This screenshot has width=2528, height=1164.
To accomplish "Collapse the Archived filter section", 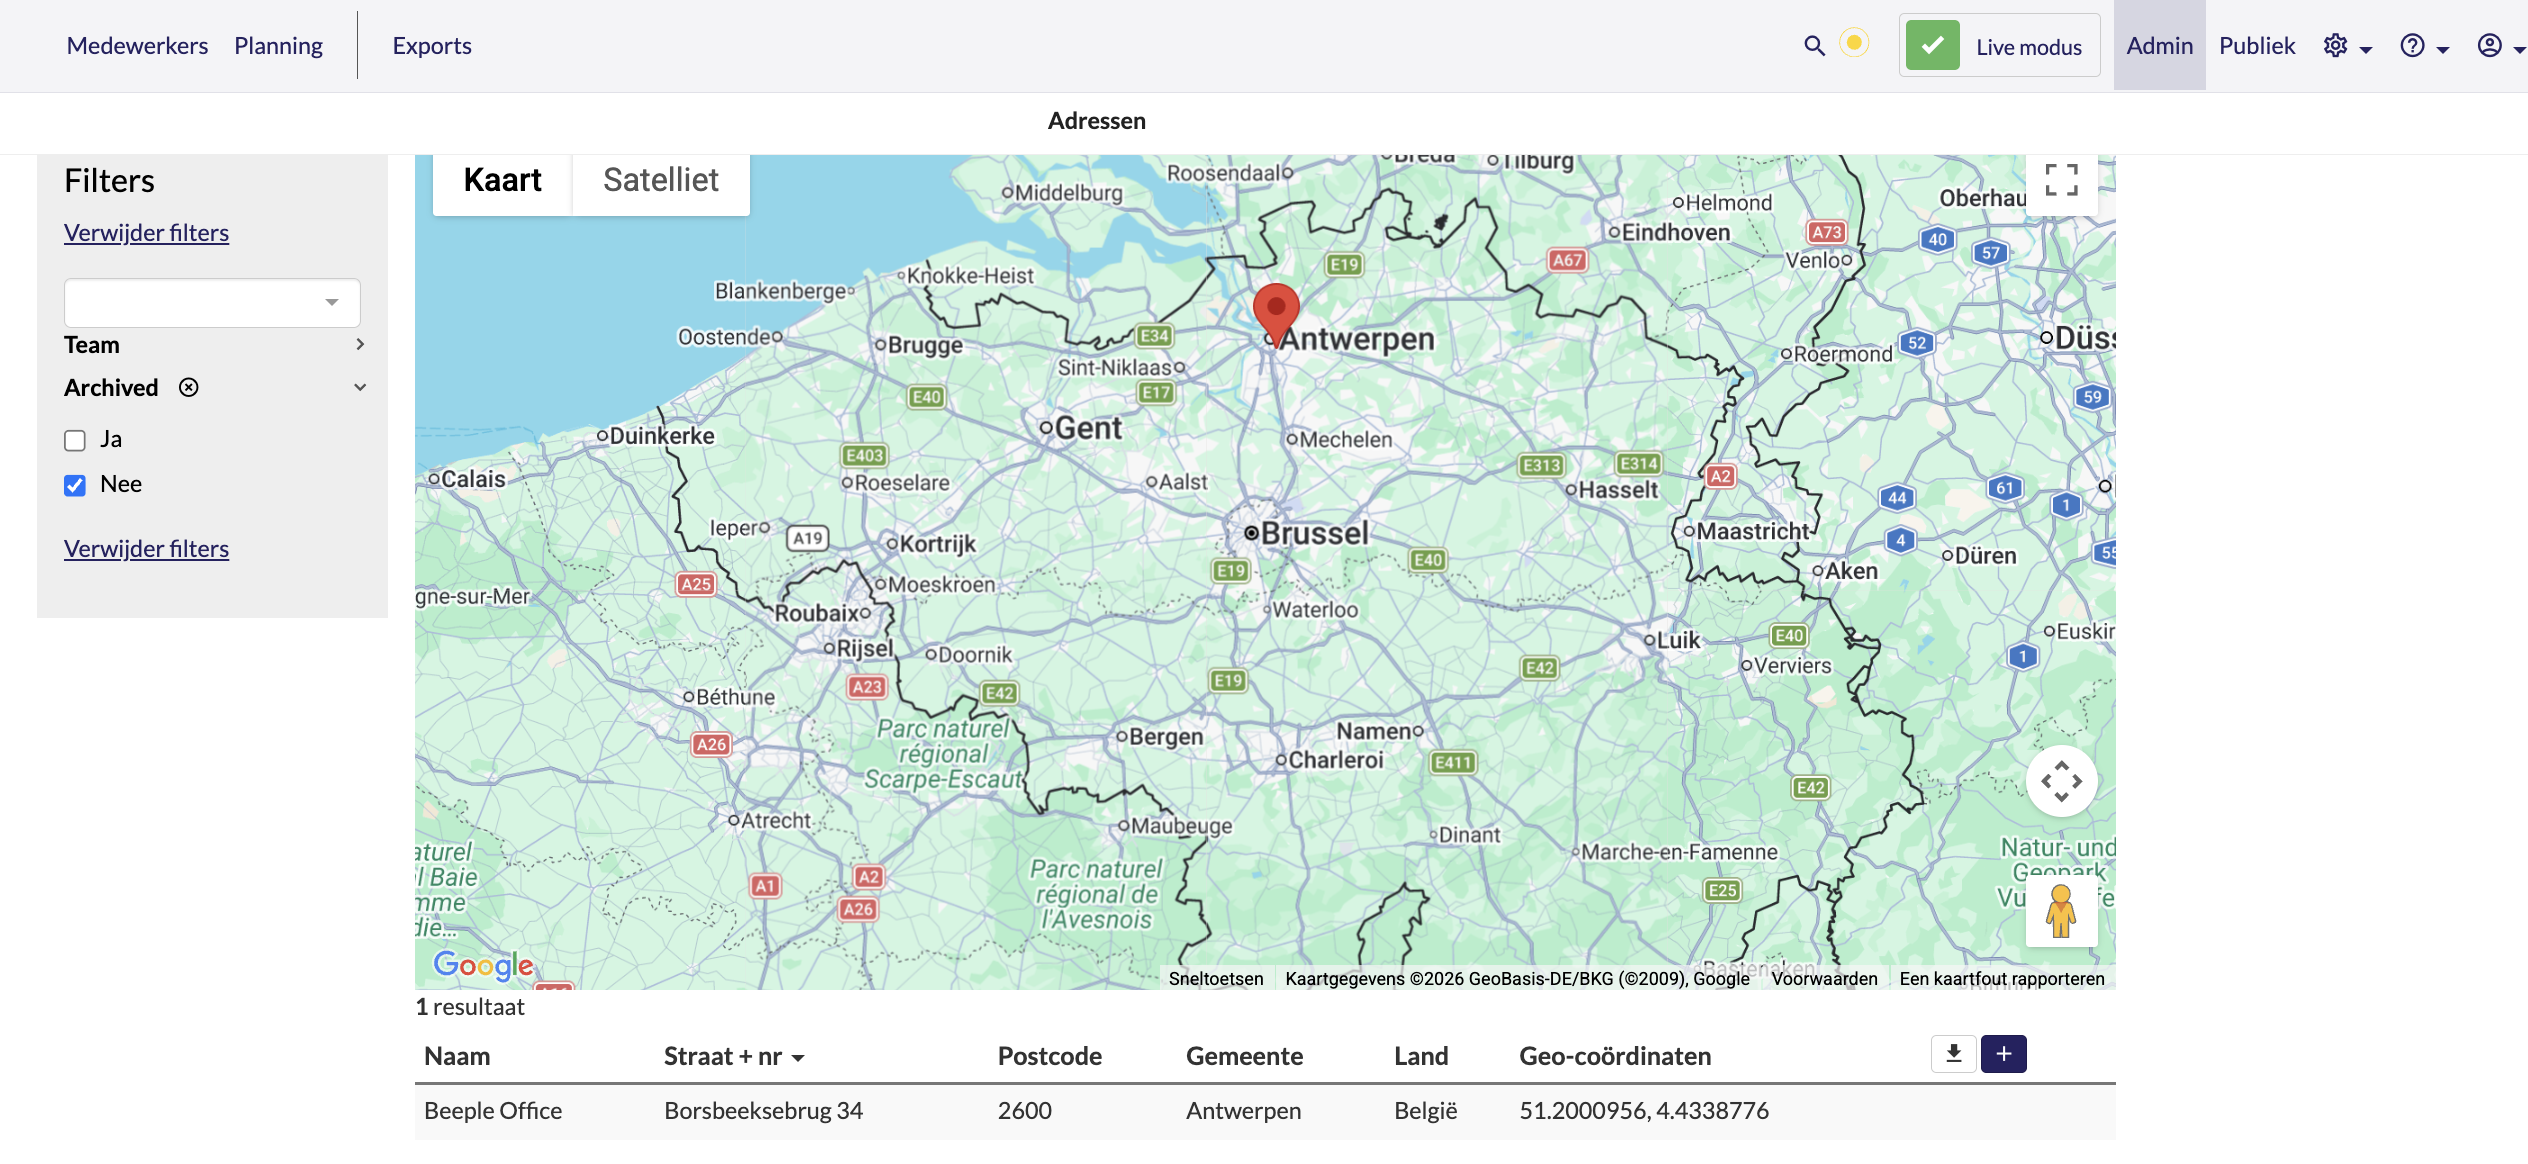I will pos(360,387).
